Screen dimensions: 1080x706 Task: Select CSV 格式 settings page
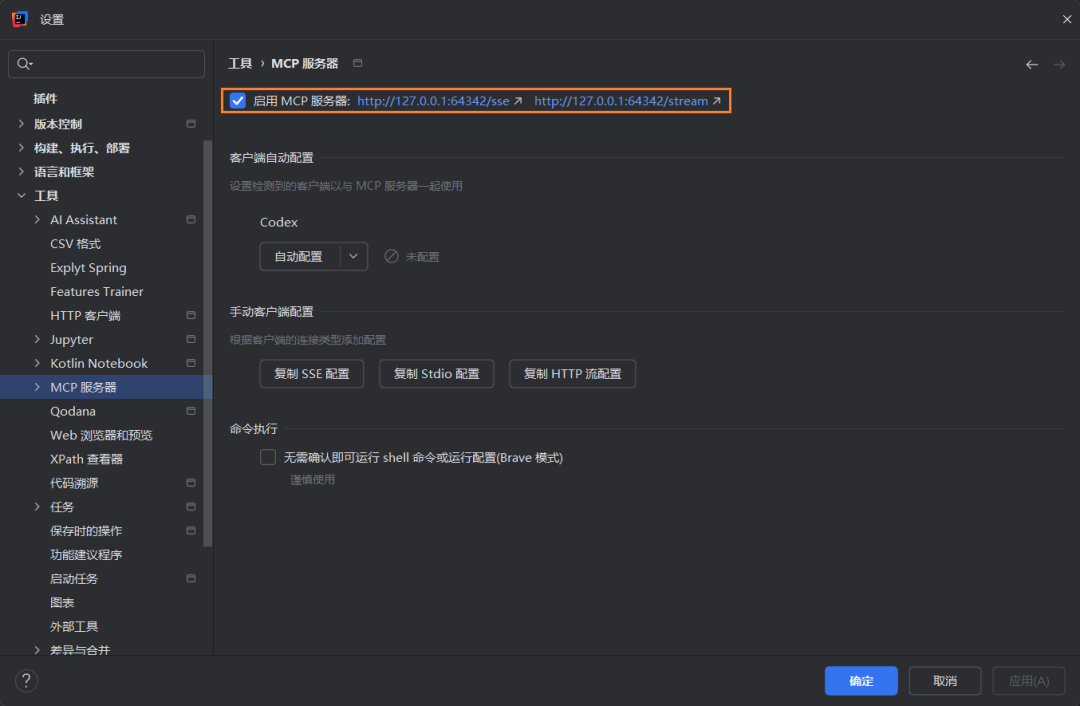pos(75,244)
